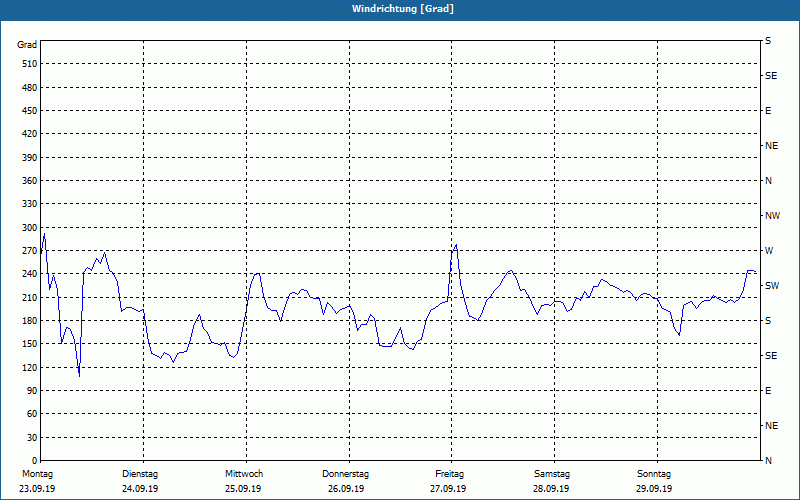Click the 'NE' compass label beside 30
The height and width of the screenshot is (500, 800).
tap(771, 426)
